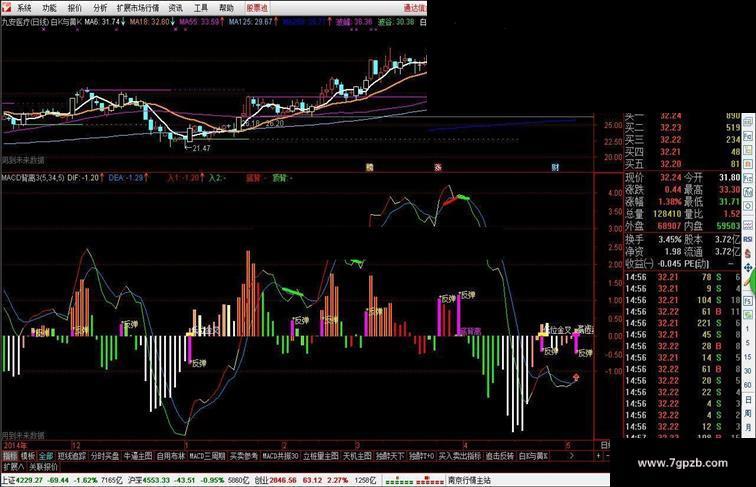Expand more indicator tabs with the right chevron
The height and width of the screenshot is (487, 756).
[x=571, y=456]
